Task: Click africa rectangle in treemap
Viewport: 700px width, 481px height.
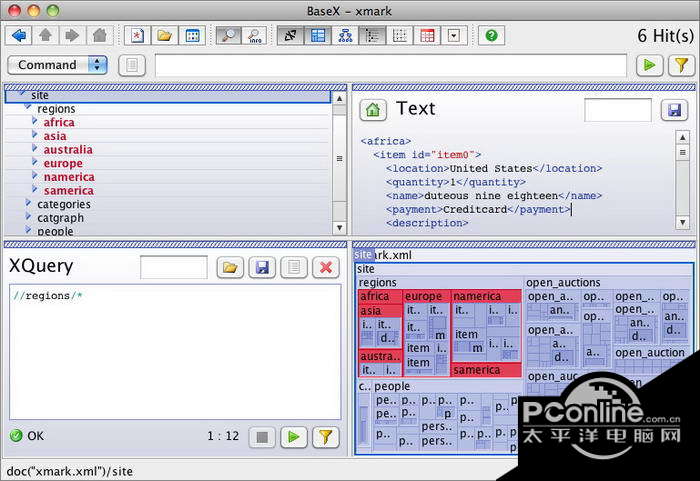Action: [379, 297]
